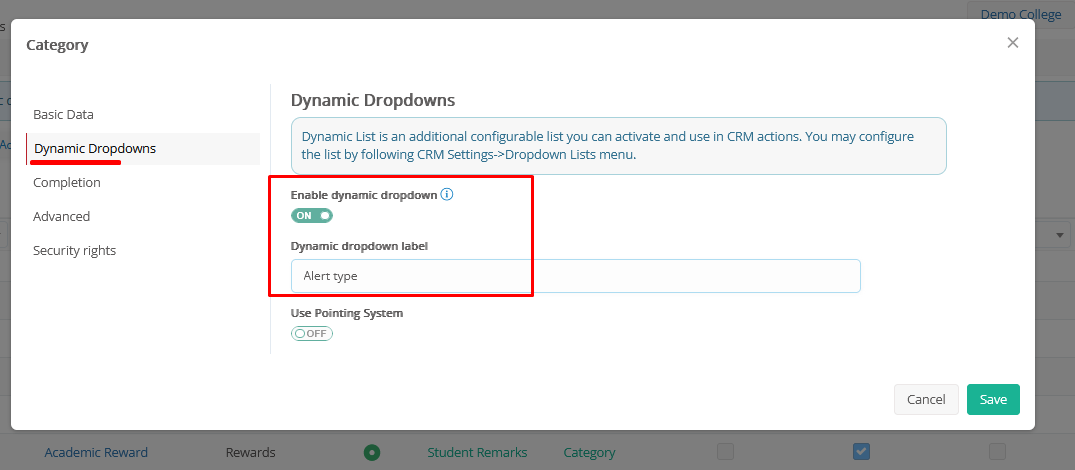Close the Category dialog with the X
The height and width of the screenshot is (470, 1075).
point(1012,43)
